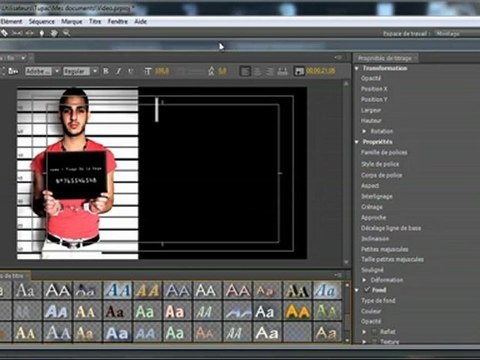Expand the Rotation property
480x360 pixels.
(364, 131)
